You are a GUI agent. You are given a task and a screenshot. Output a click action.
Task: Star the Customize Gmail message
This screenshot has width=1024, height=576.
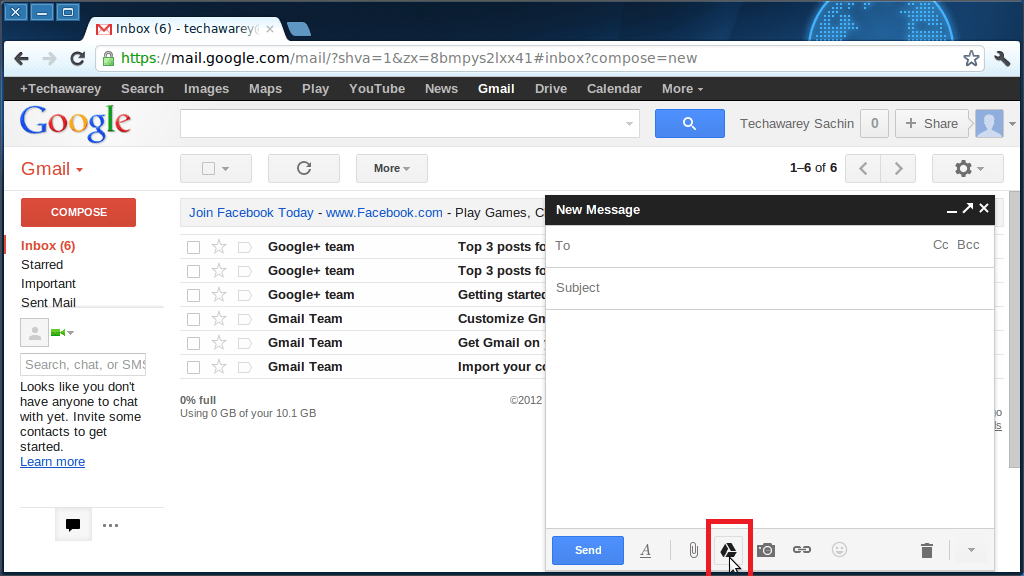pos(219,319)
